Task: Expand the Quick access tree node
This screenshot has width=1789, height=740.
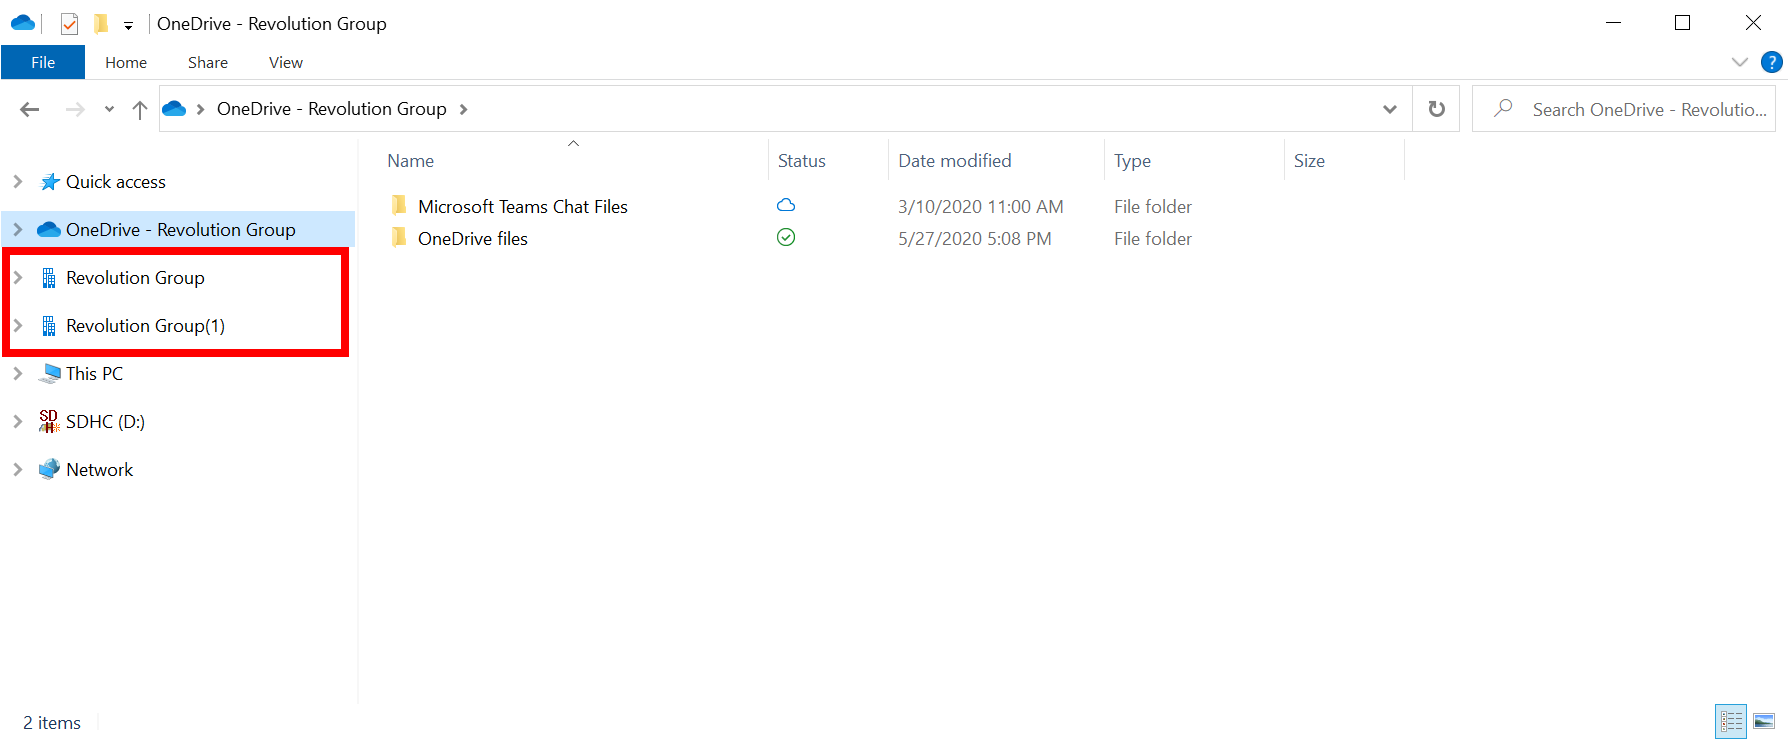Action: pos(17,181)
